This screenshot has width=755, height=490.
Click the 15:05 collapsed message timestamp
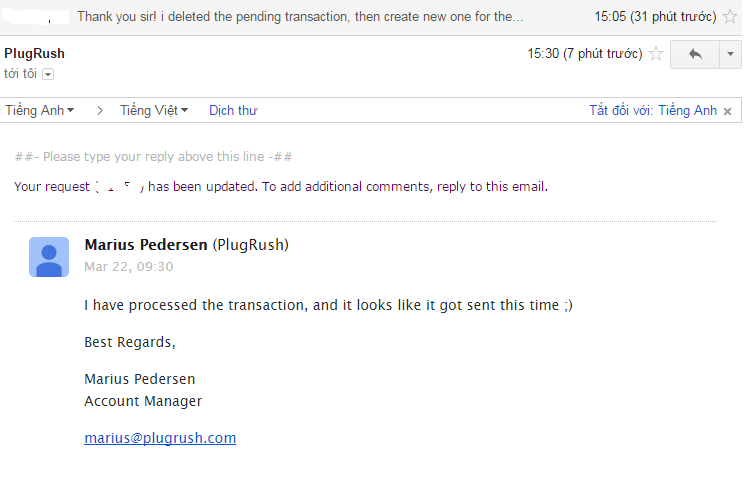tap(655, 17)
